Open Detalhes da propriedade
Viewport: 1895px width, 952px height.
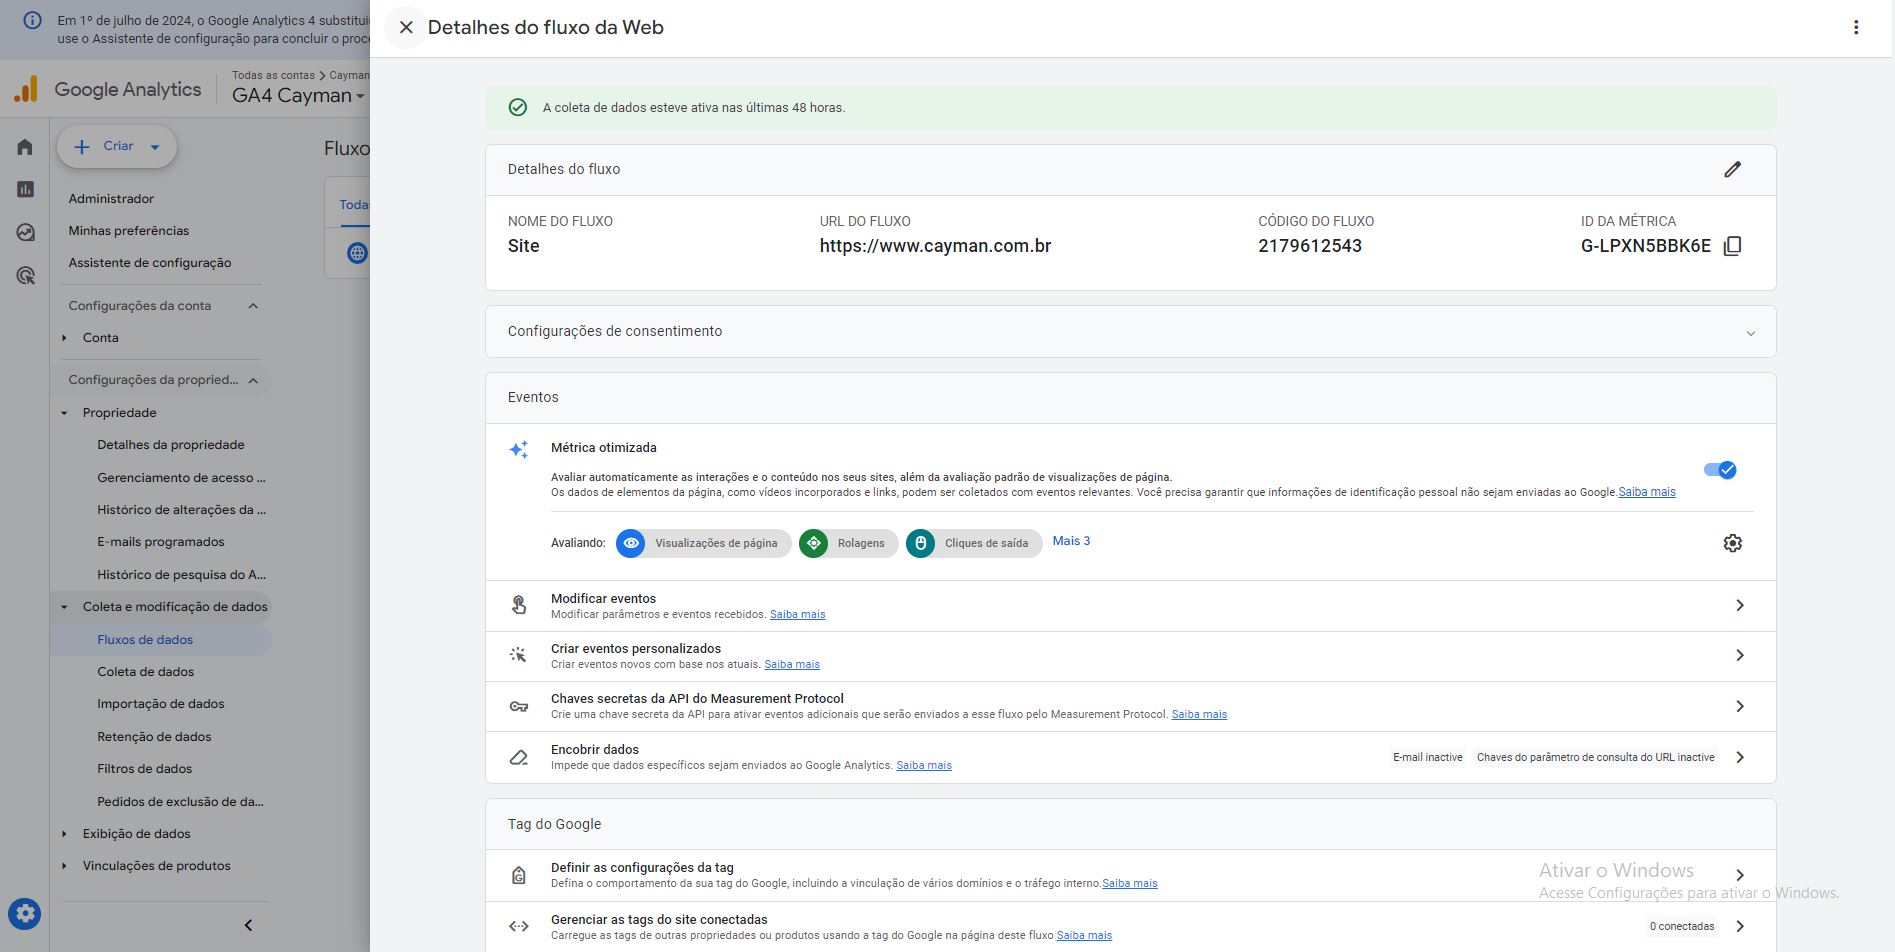tap(170, 445)
